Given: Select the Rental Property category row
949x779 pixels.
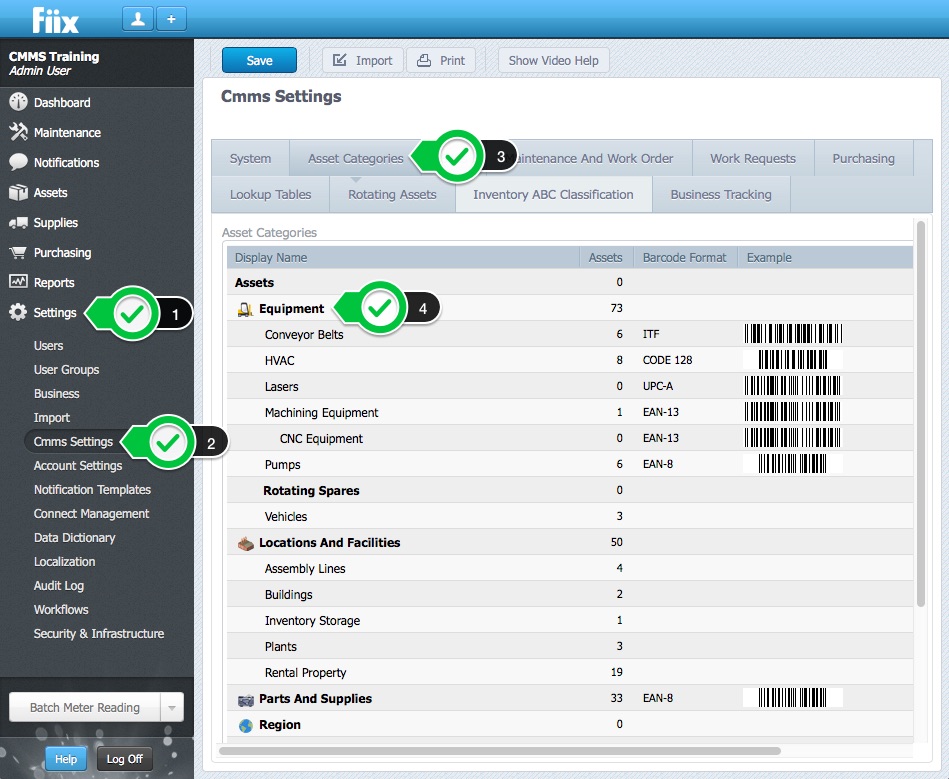Looking at the screenshot, I should point(570,672).
